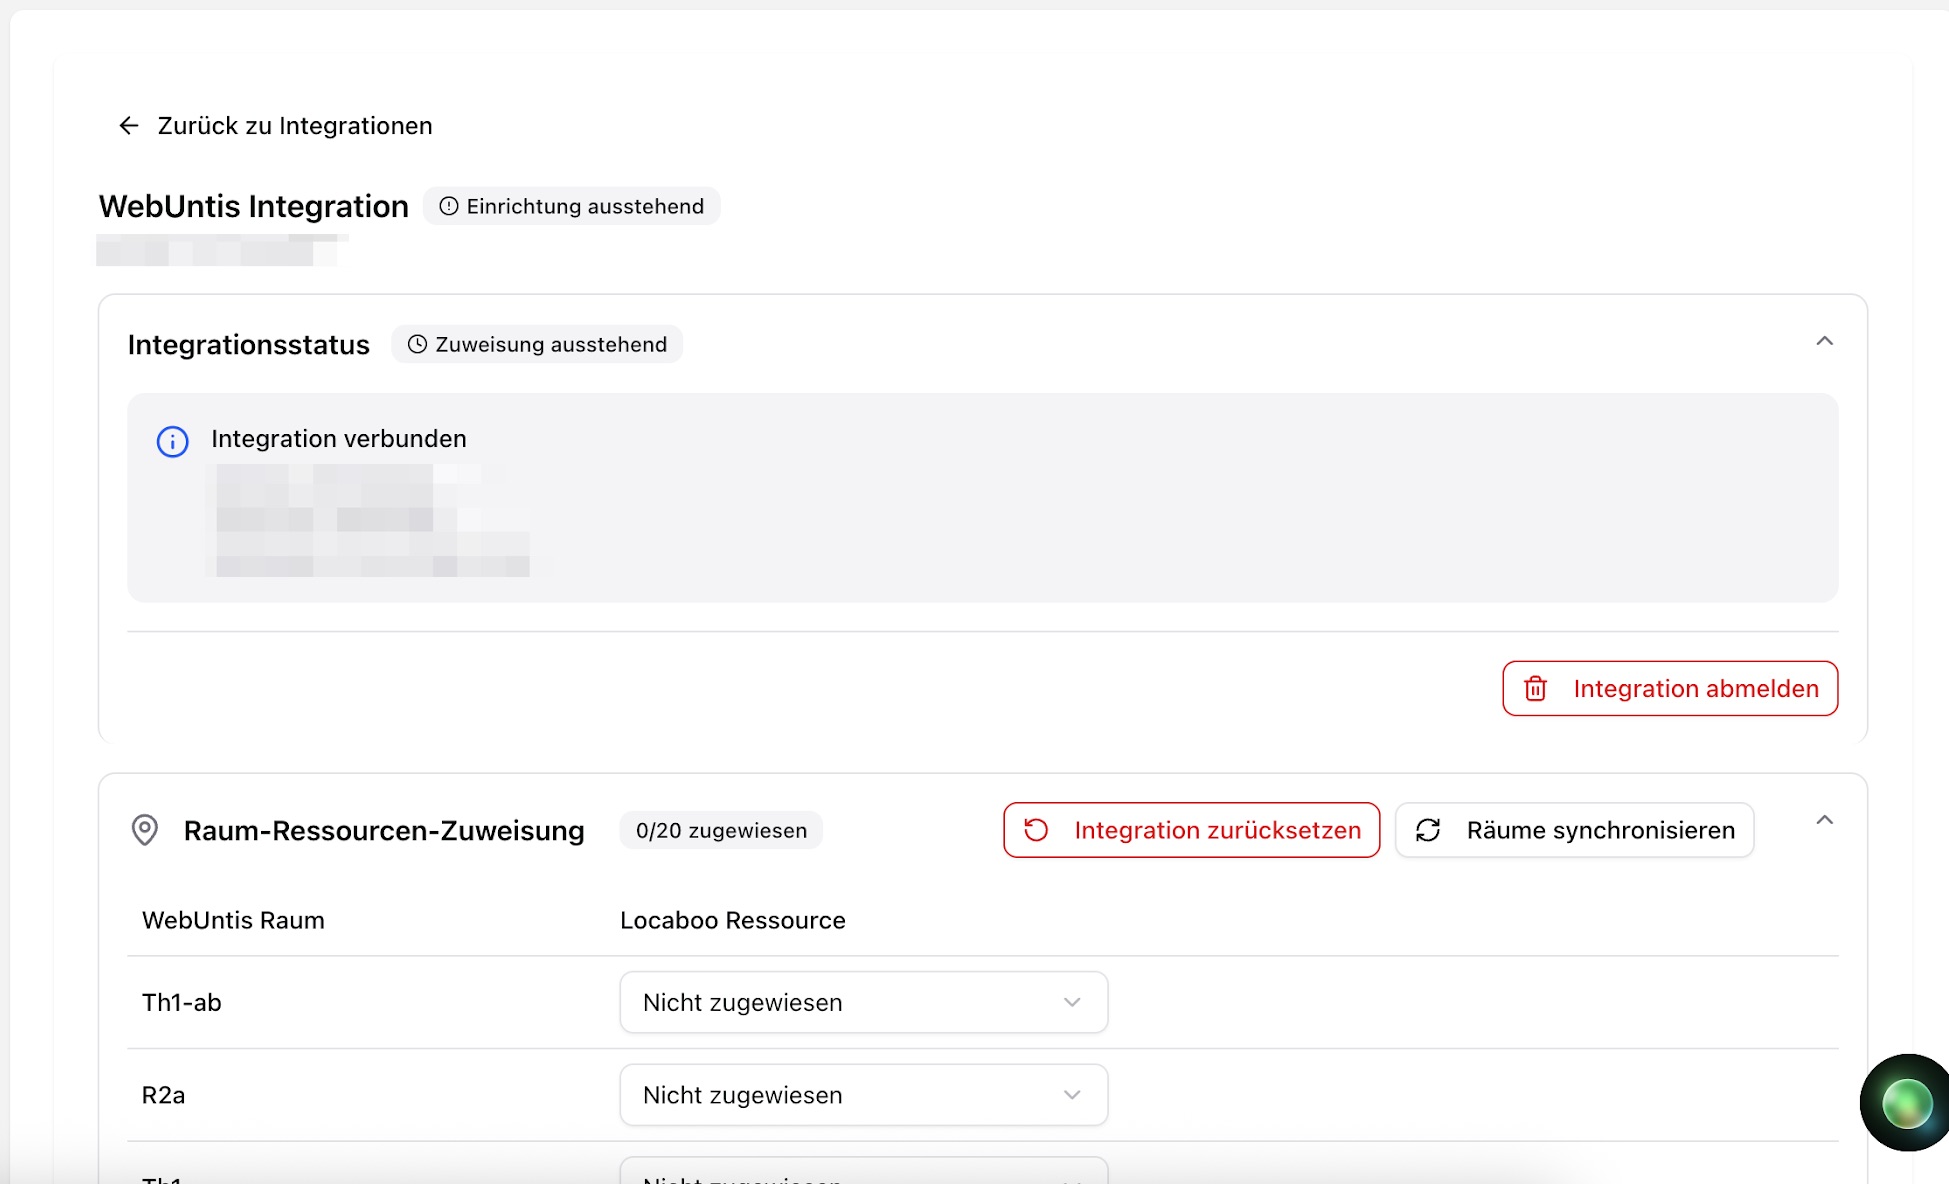1949x1184 pixels.
Task: Open resource dropdown for Th1-ab
Action: coord(863,1002)
